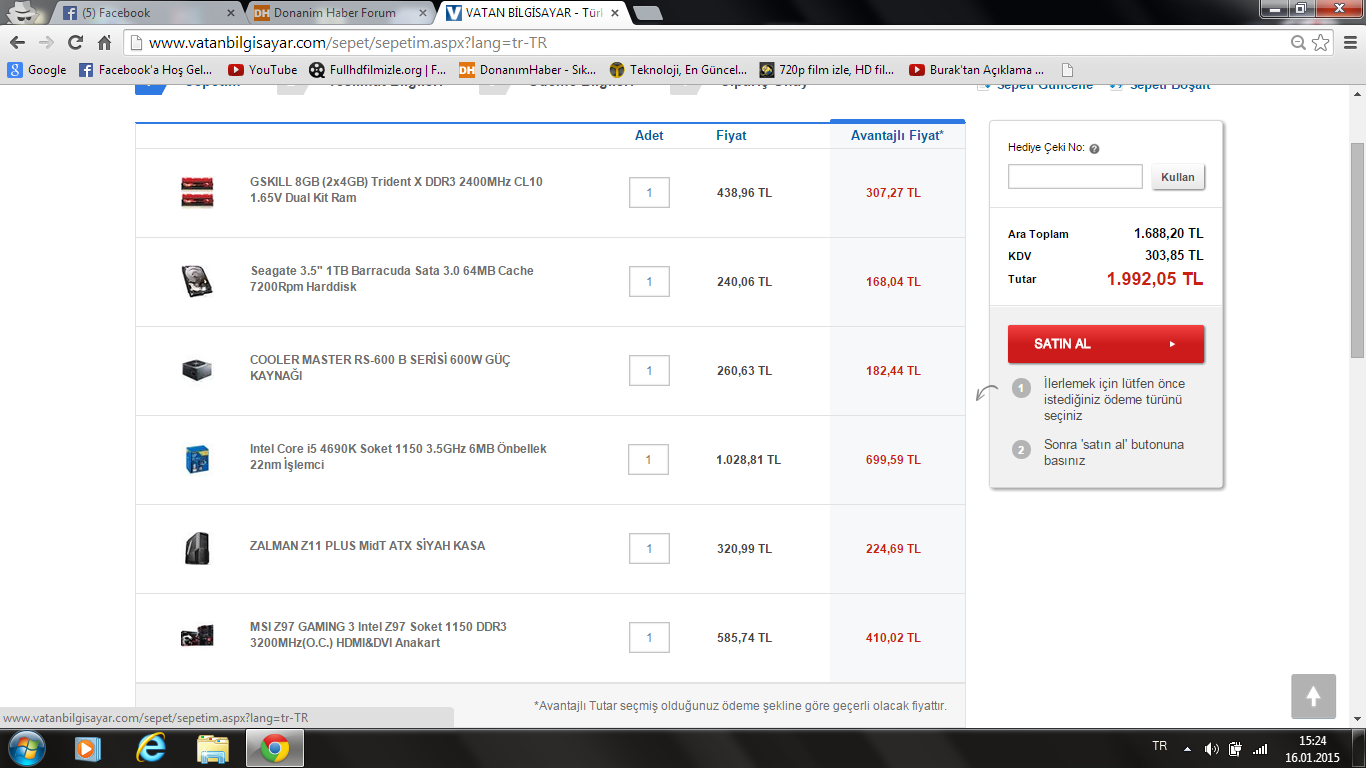Screen dimensions: 1366x768
Task: Open the Seagate 1TB Barracuda Harddisk link
Action: point(392,279)
